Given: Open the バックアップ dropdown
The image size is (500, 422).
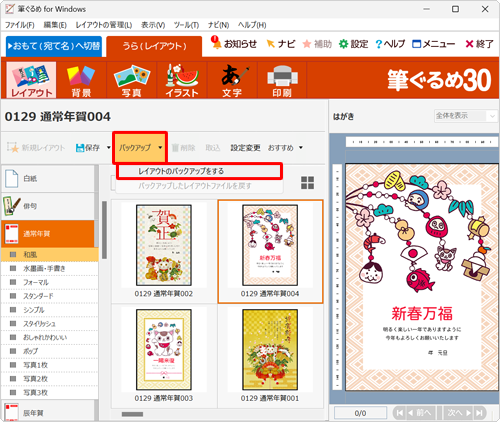Looking at the screenshot, I should [140, 147].
